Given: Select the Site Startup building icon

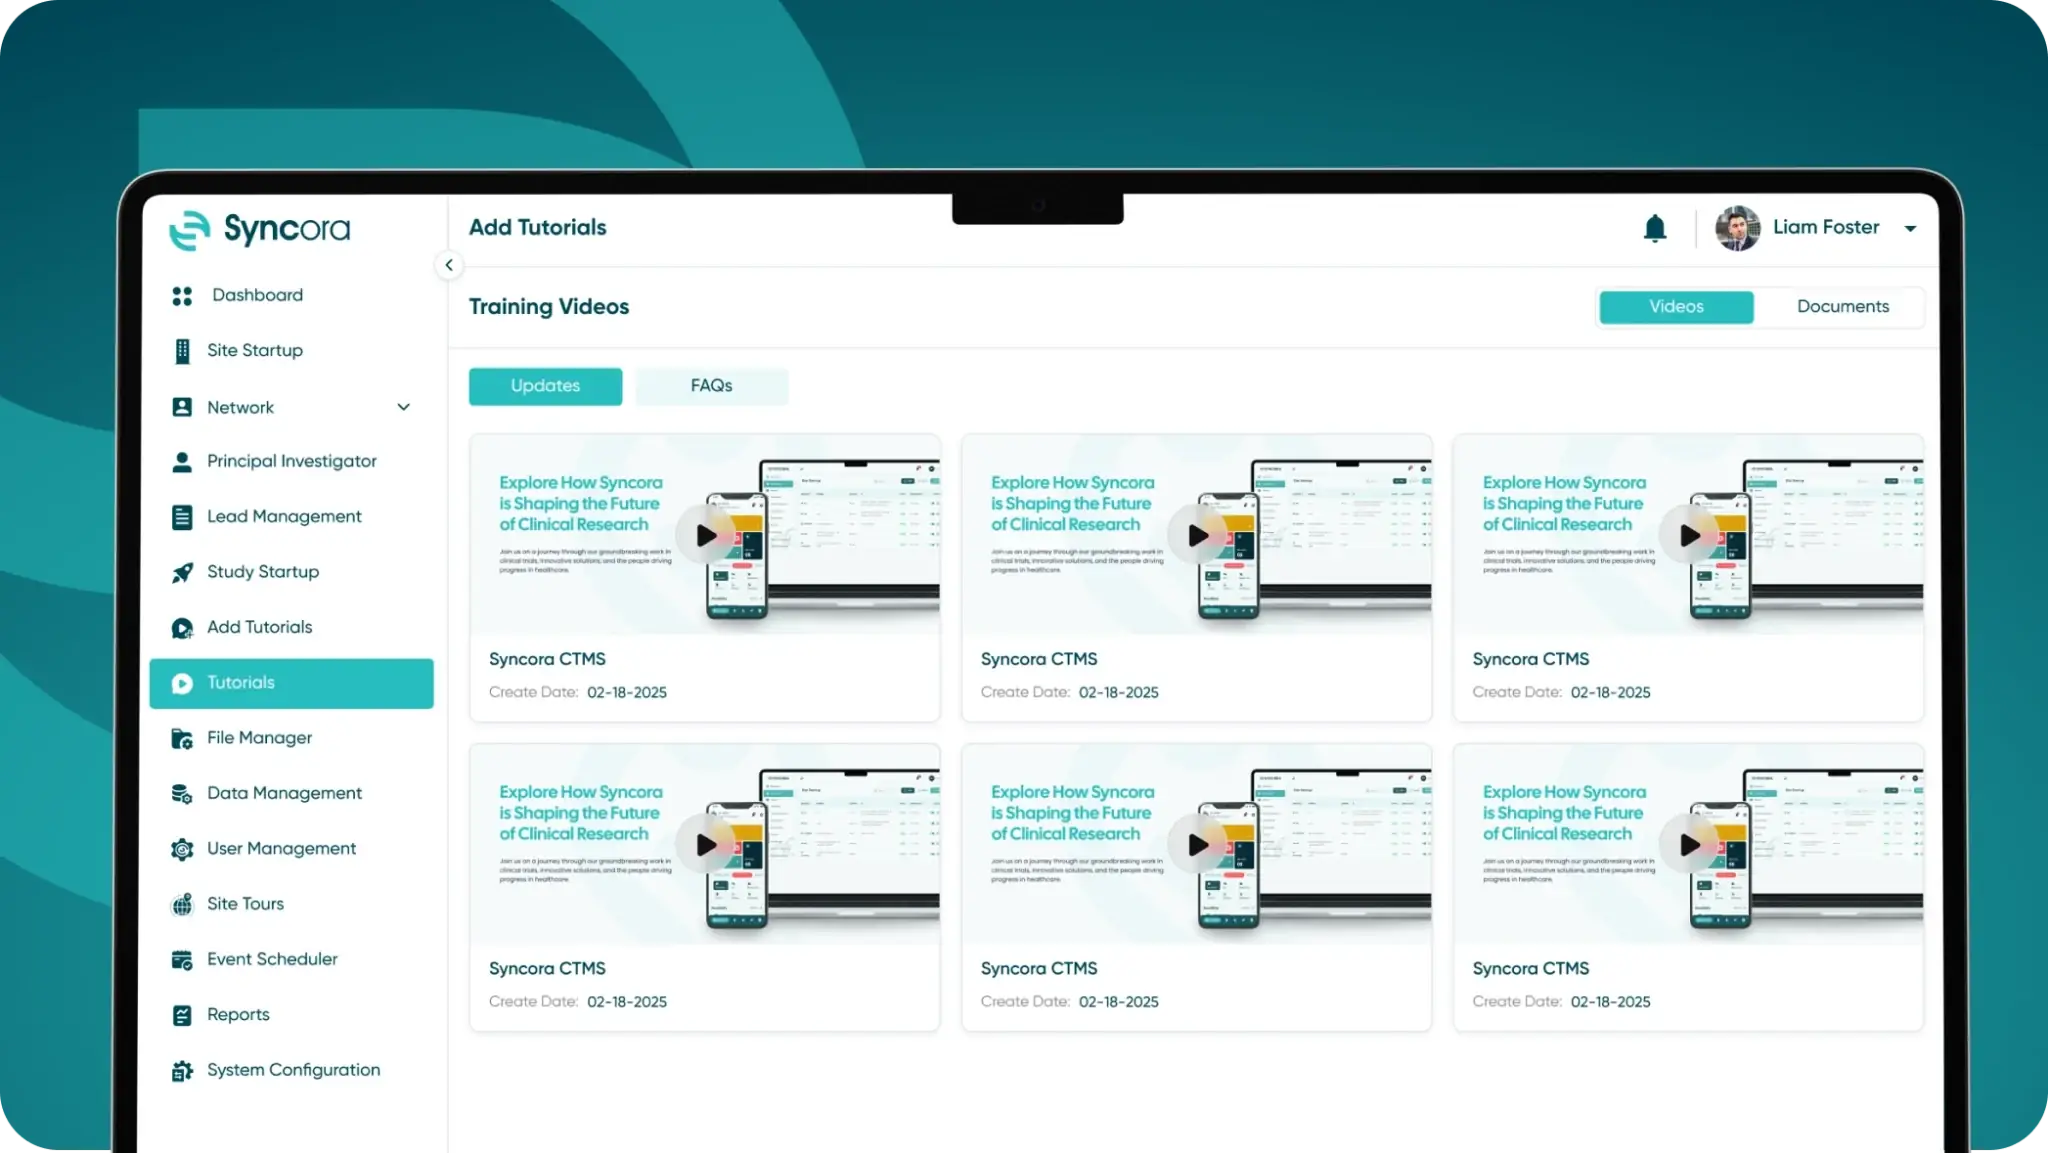Looking at the screenshot, I should click(x=182, y=351).
